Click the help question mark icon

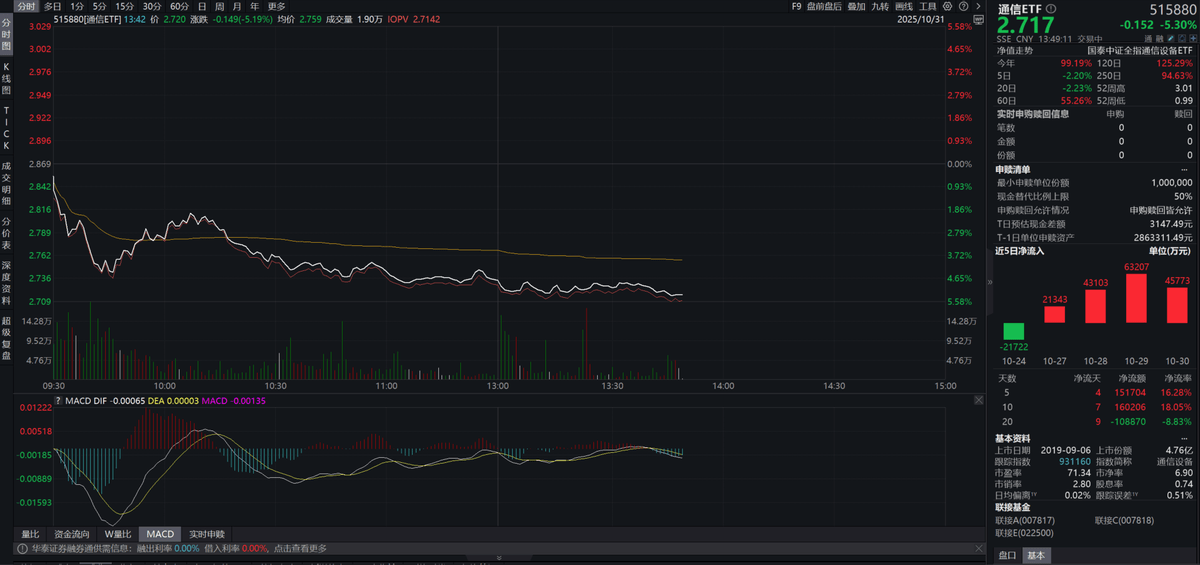pyautogui.click(x=962, y=6)
